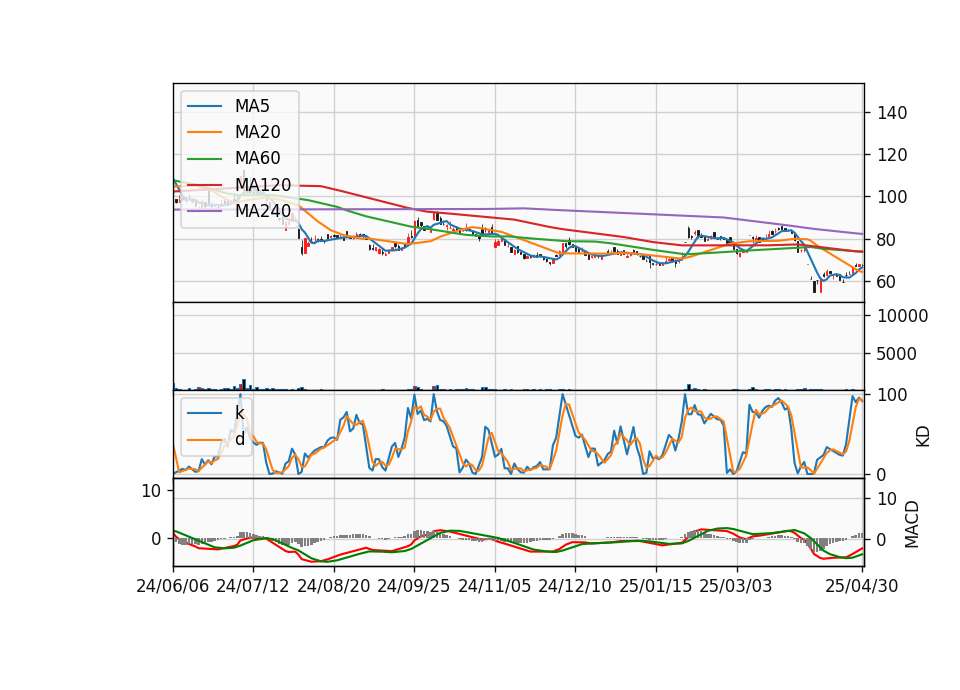
Task: Click the 5000 volume axis tick
Action: [x=897, y=354]
